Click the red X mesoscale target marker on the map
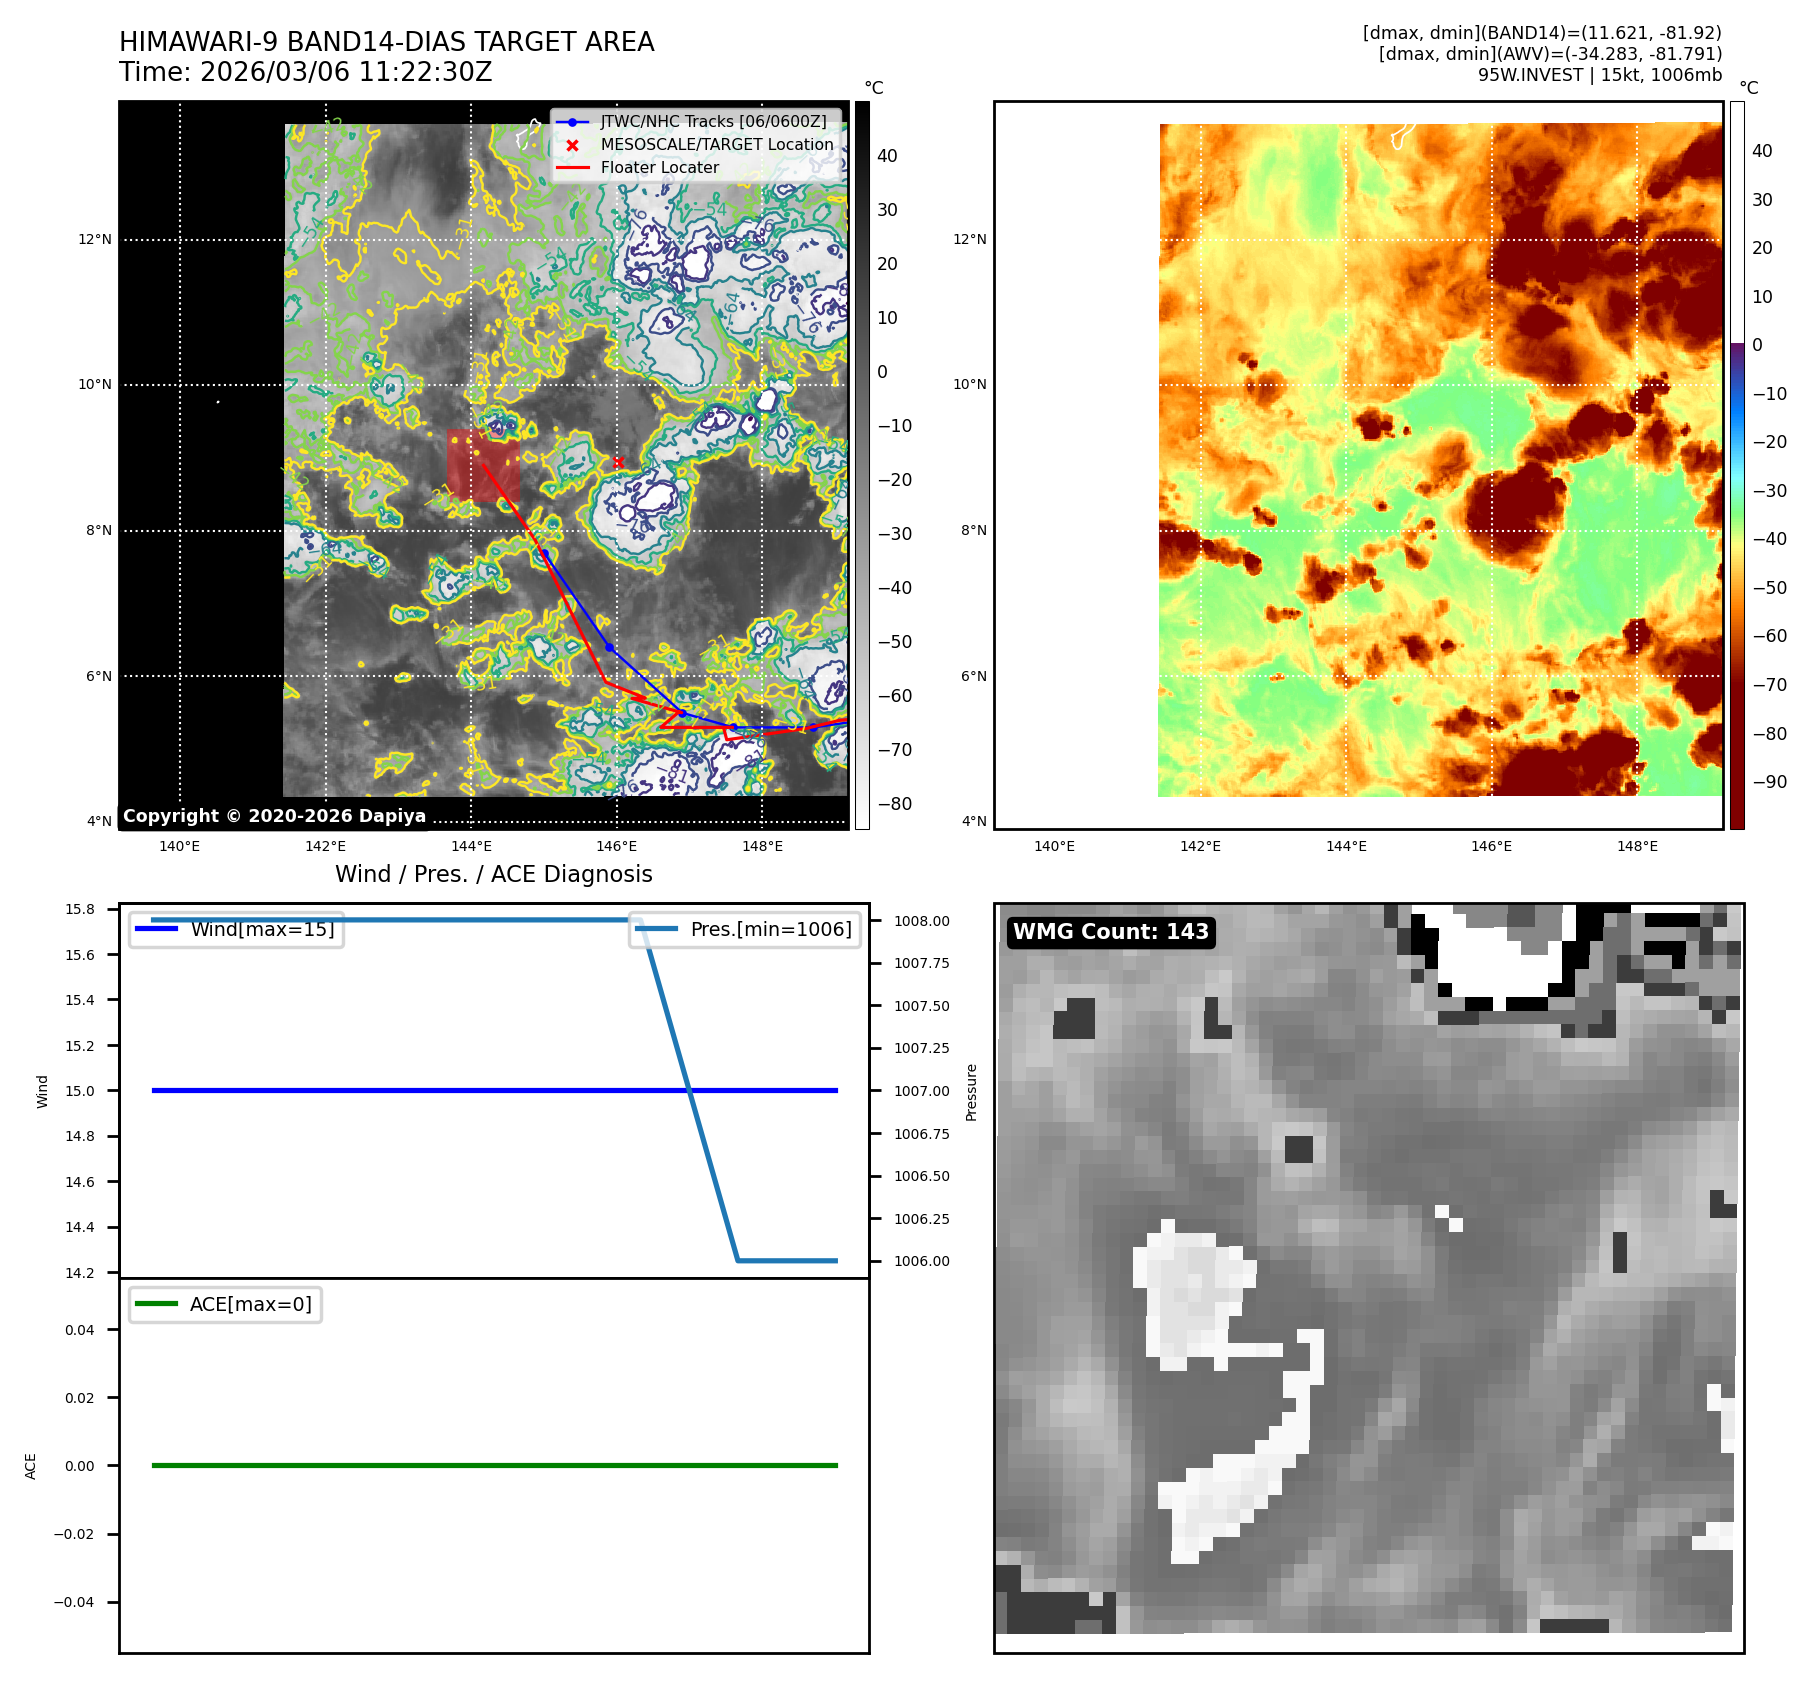This screenshot has width=1813, height=1690. tap(618, 462)
